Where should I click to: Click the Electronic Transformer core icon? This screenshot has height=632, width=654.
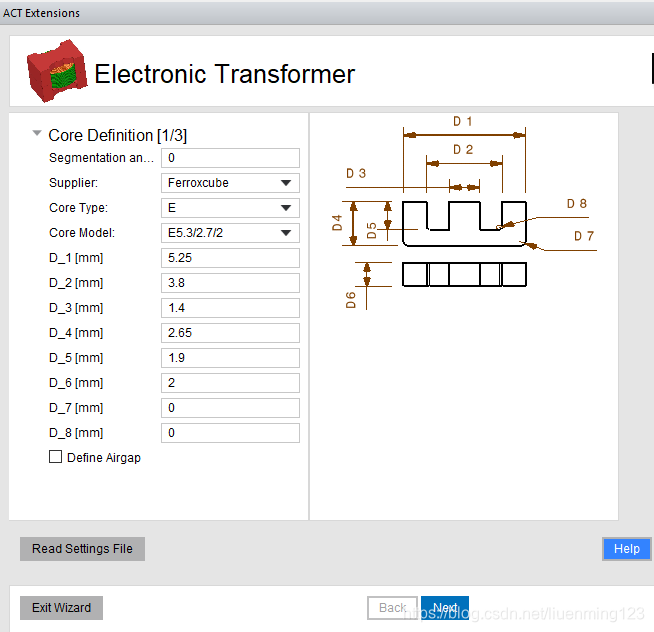coord(54,71)
